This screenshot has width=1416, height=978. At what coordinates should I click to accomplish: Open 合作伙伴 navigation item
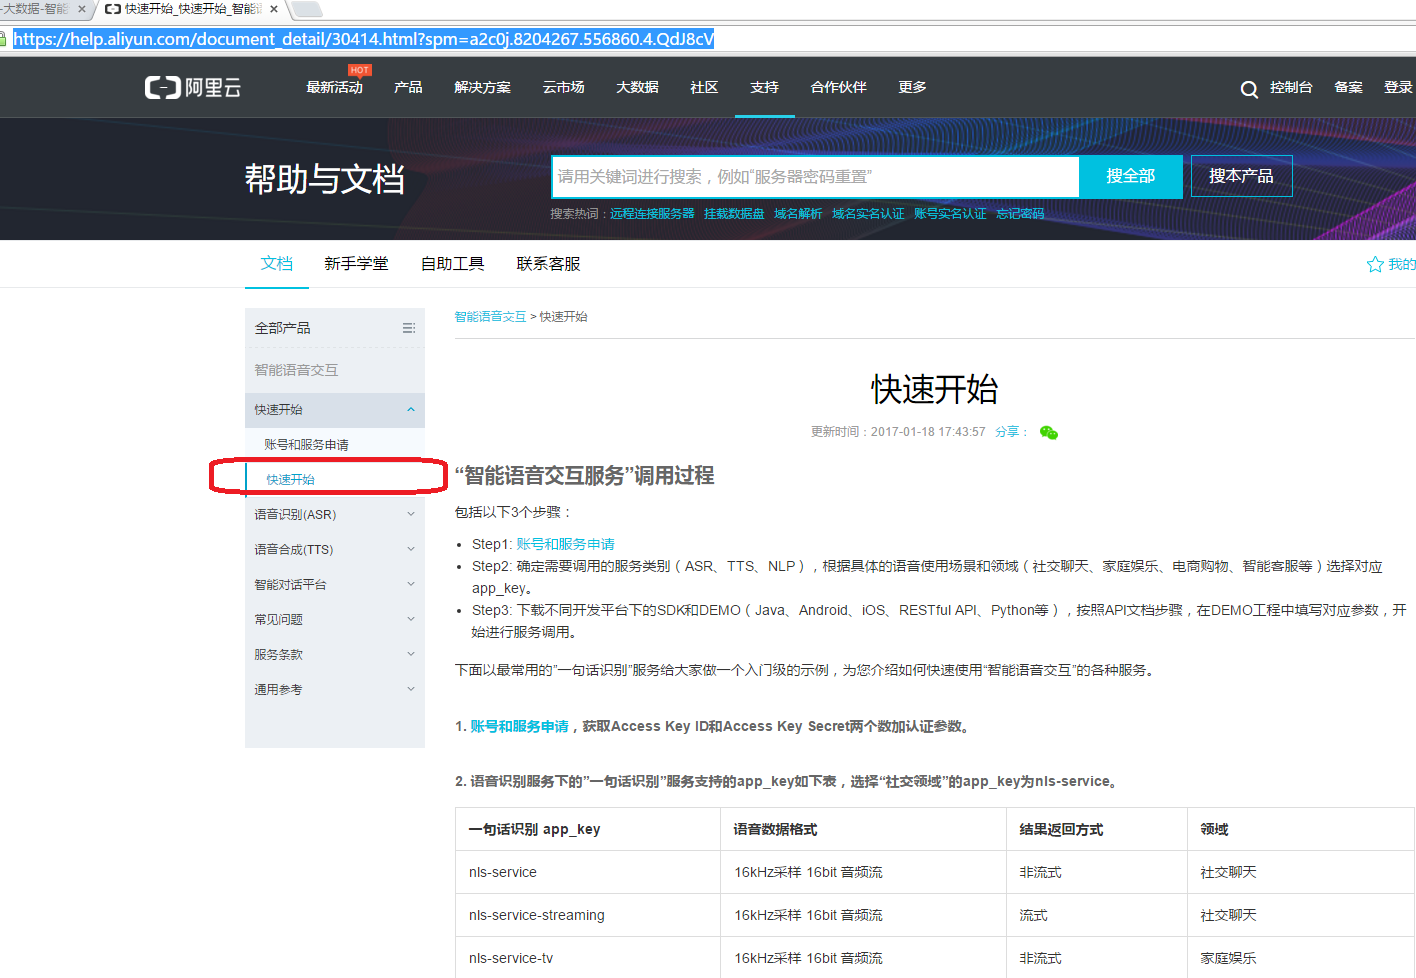[x=838, y=87]
